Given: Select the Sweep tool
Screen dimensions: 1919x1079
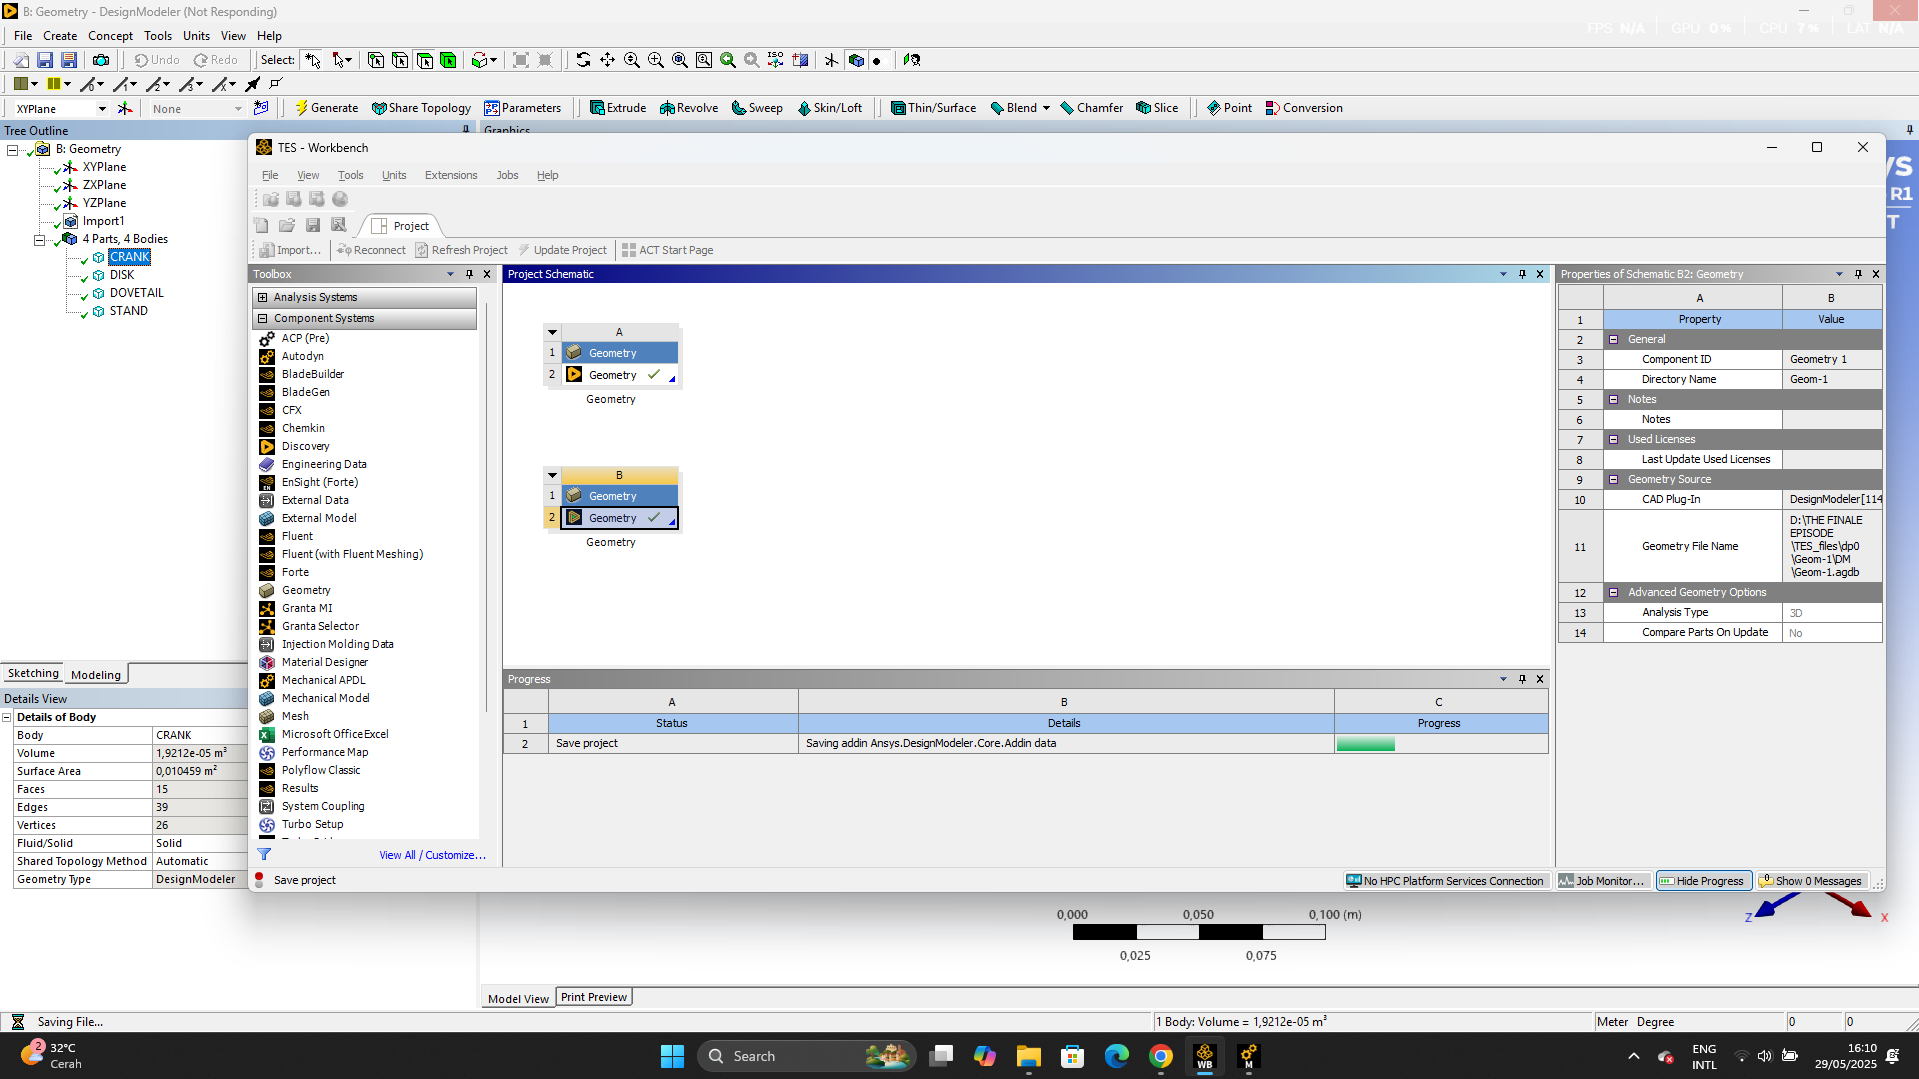Looking at the screenshot, I should pos(757,108).
